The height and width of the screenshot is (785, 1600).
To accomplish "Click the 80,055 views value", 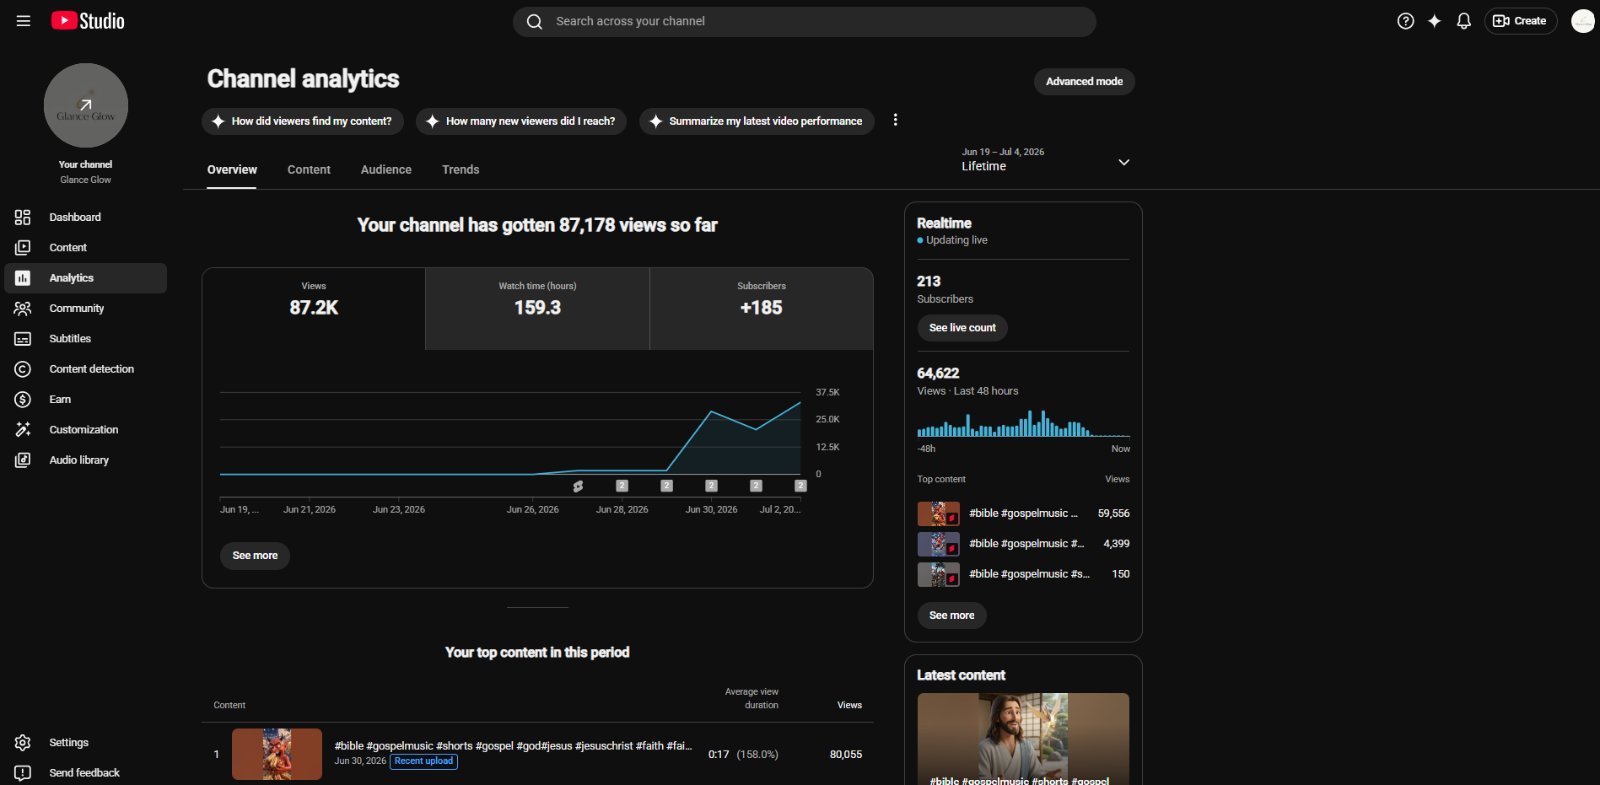I will coord(846,755).
